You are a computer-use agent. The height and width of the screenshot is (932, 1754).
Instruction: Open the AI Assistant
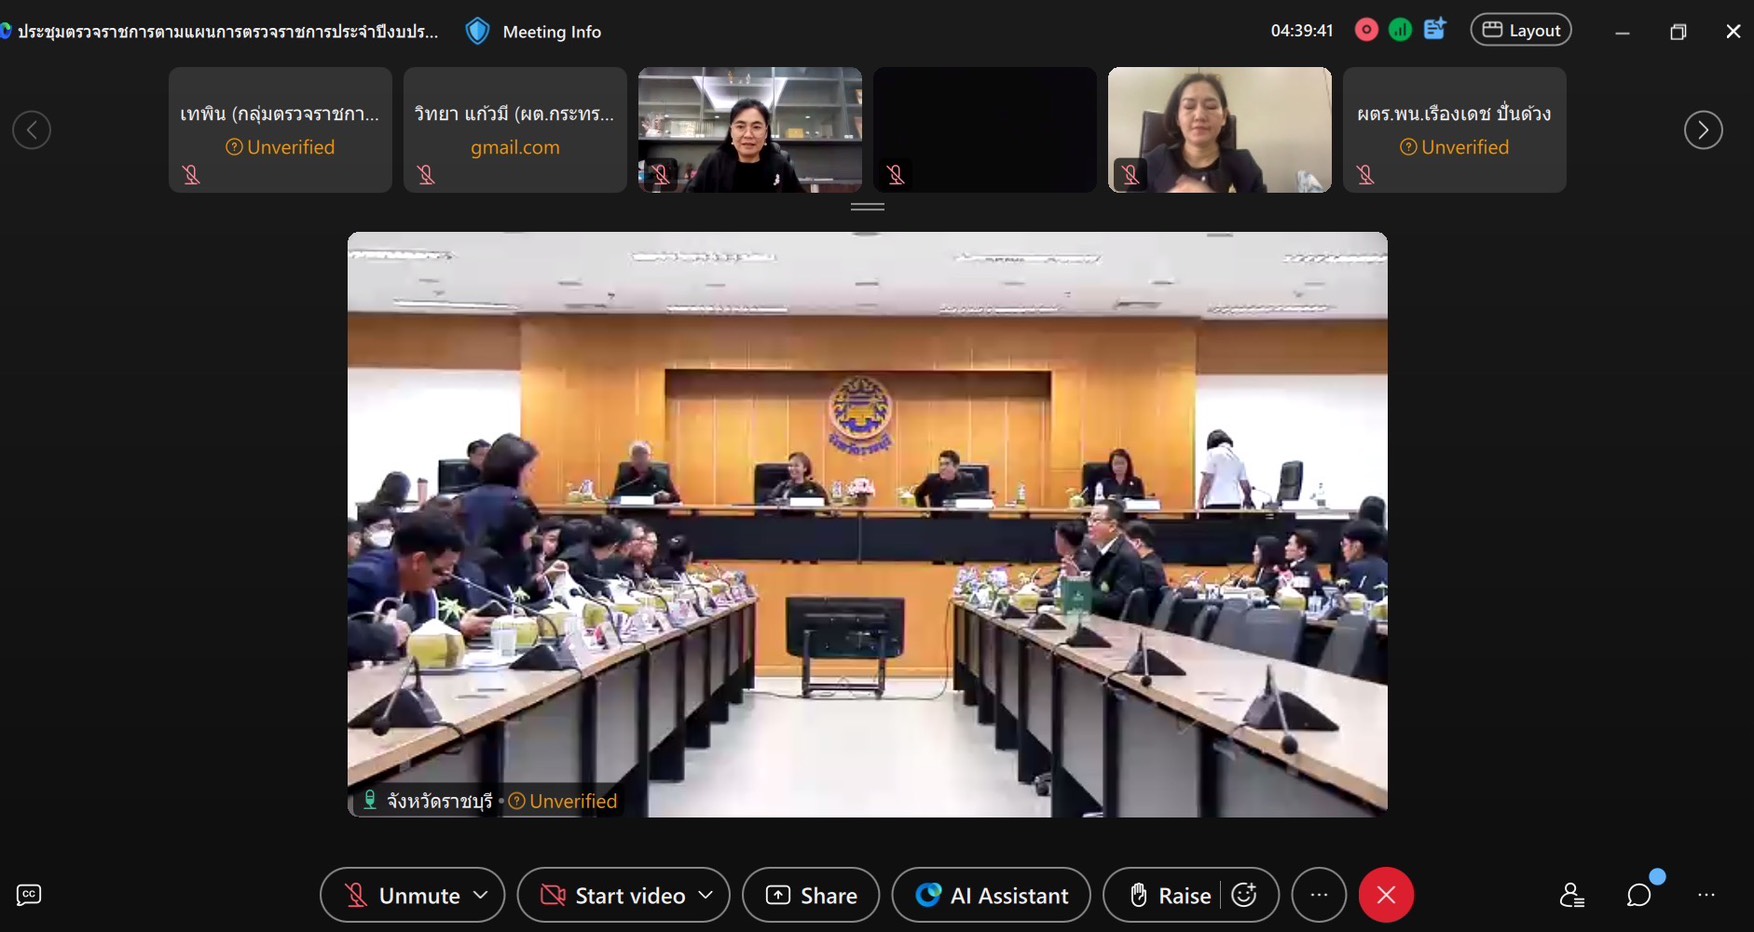991,895
